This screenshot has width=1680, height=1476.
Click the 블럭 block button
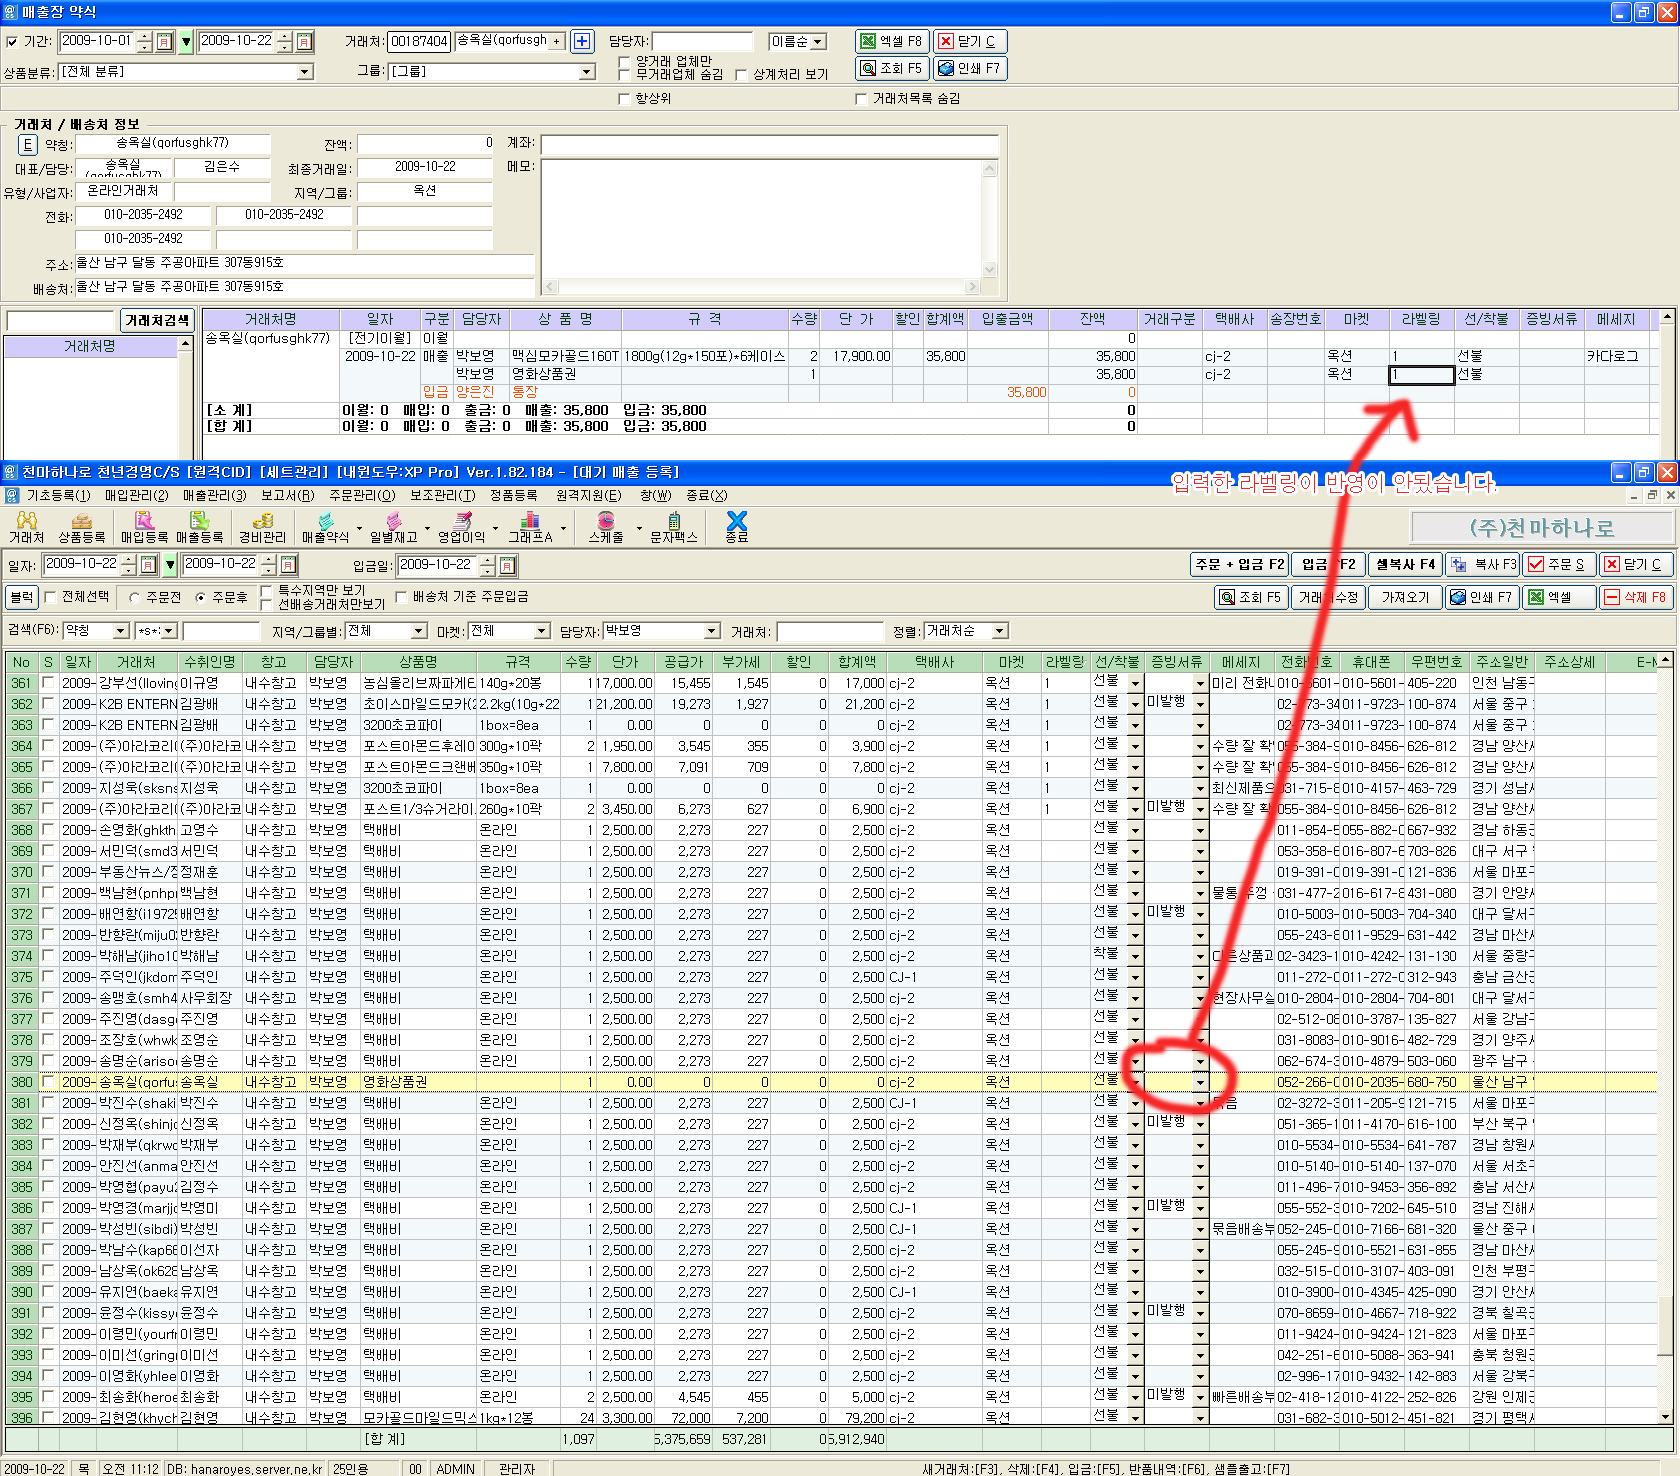pos(21,597)
